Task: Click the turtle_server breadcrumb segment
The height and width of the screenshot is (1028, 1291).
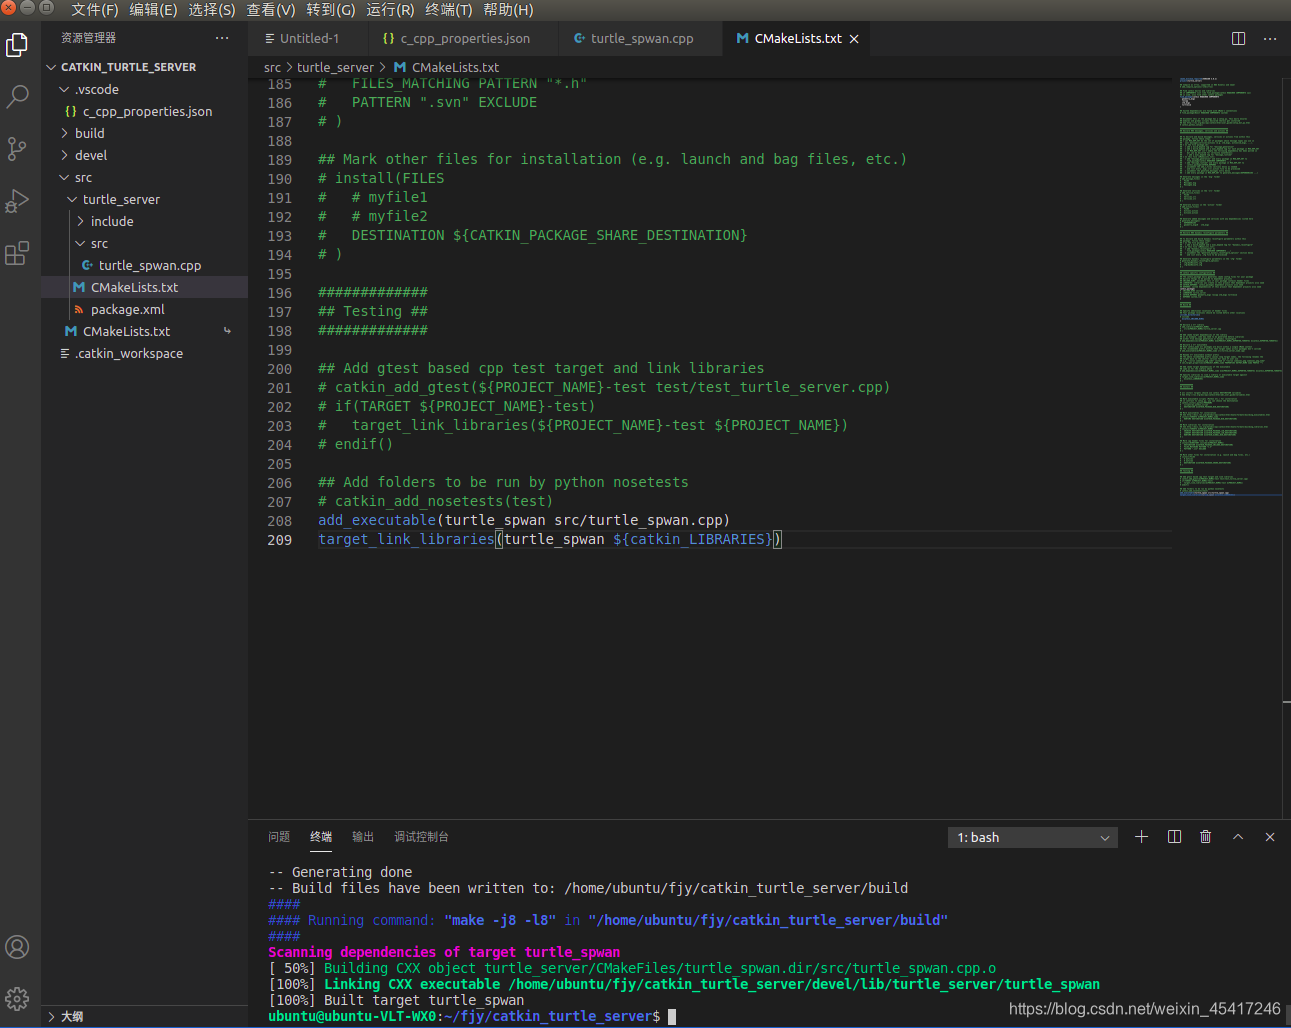Action: coord(335,67)
